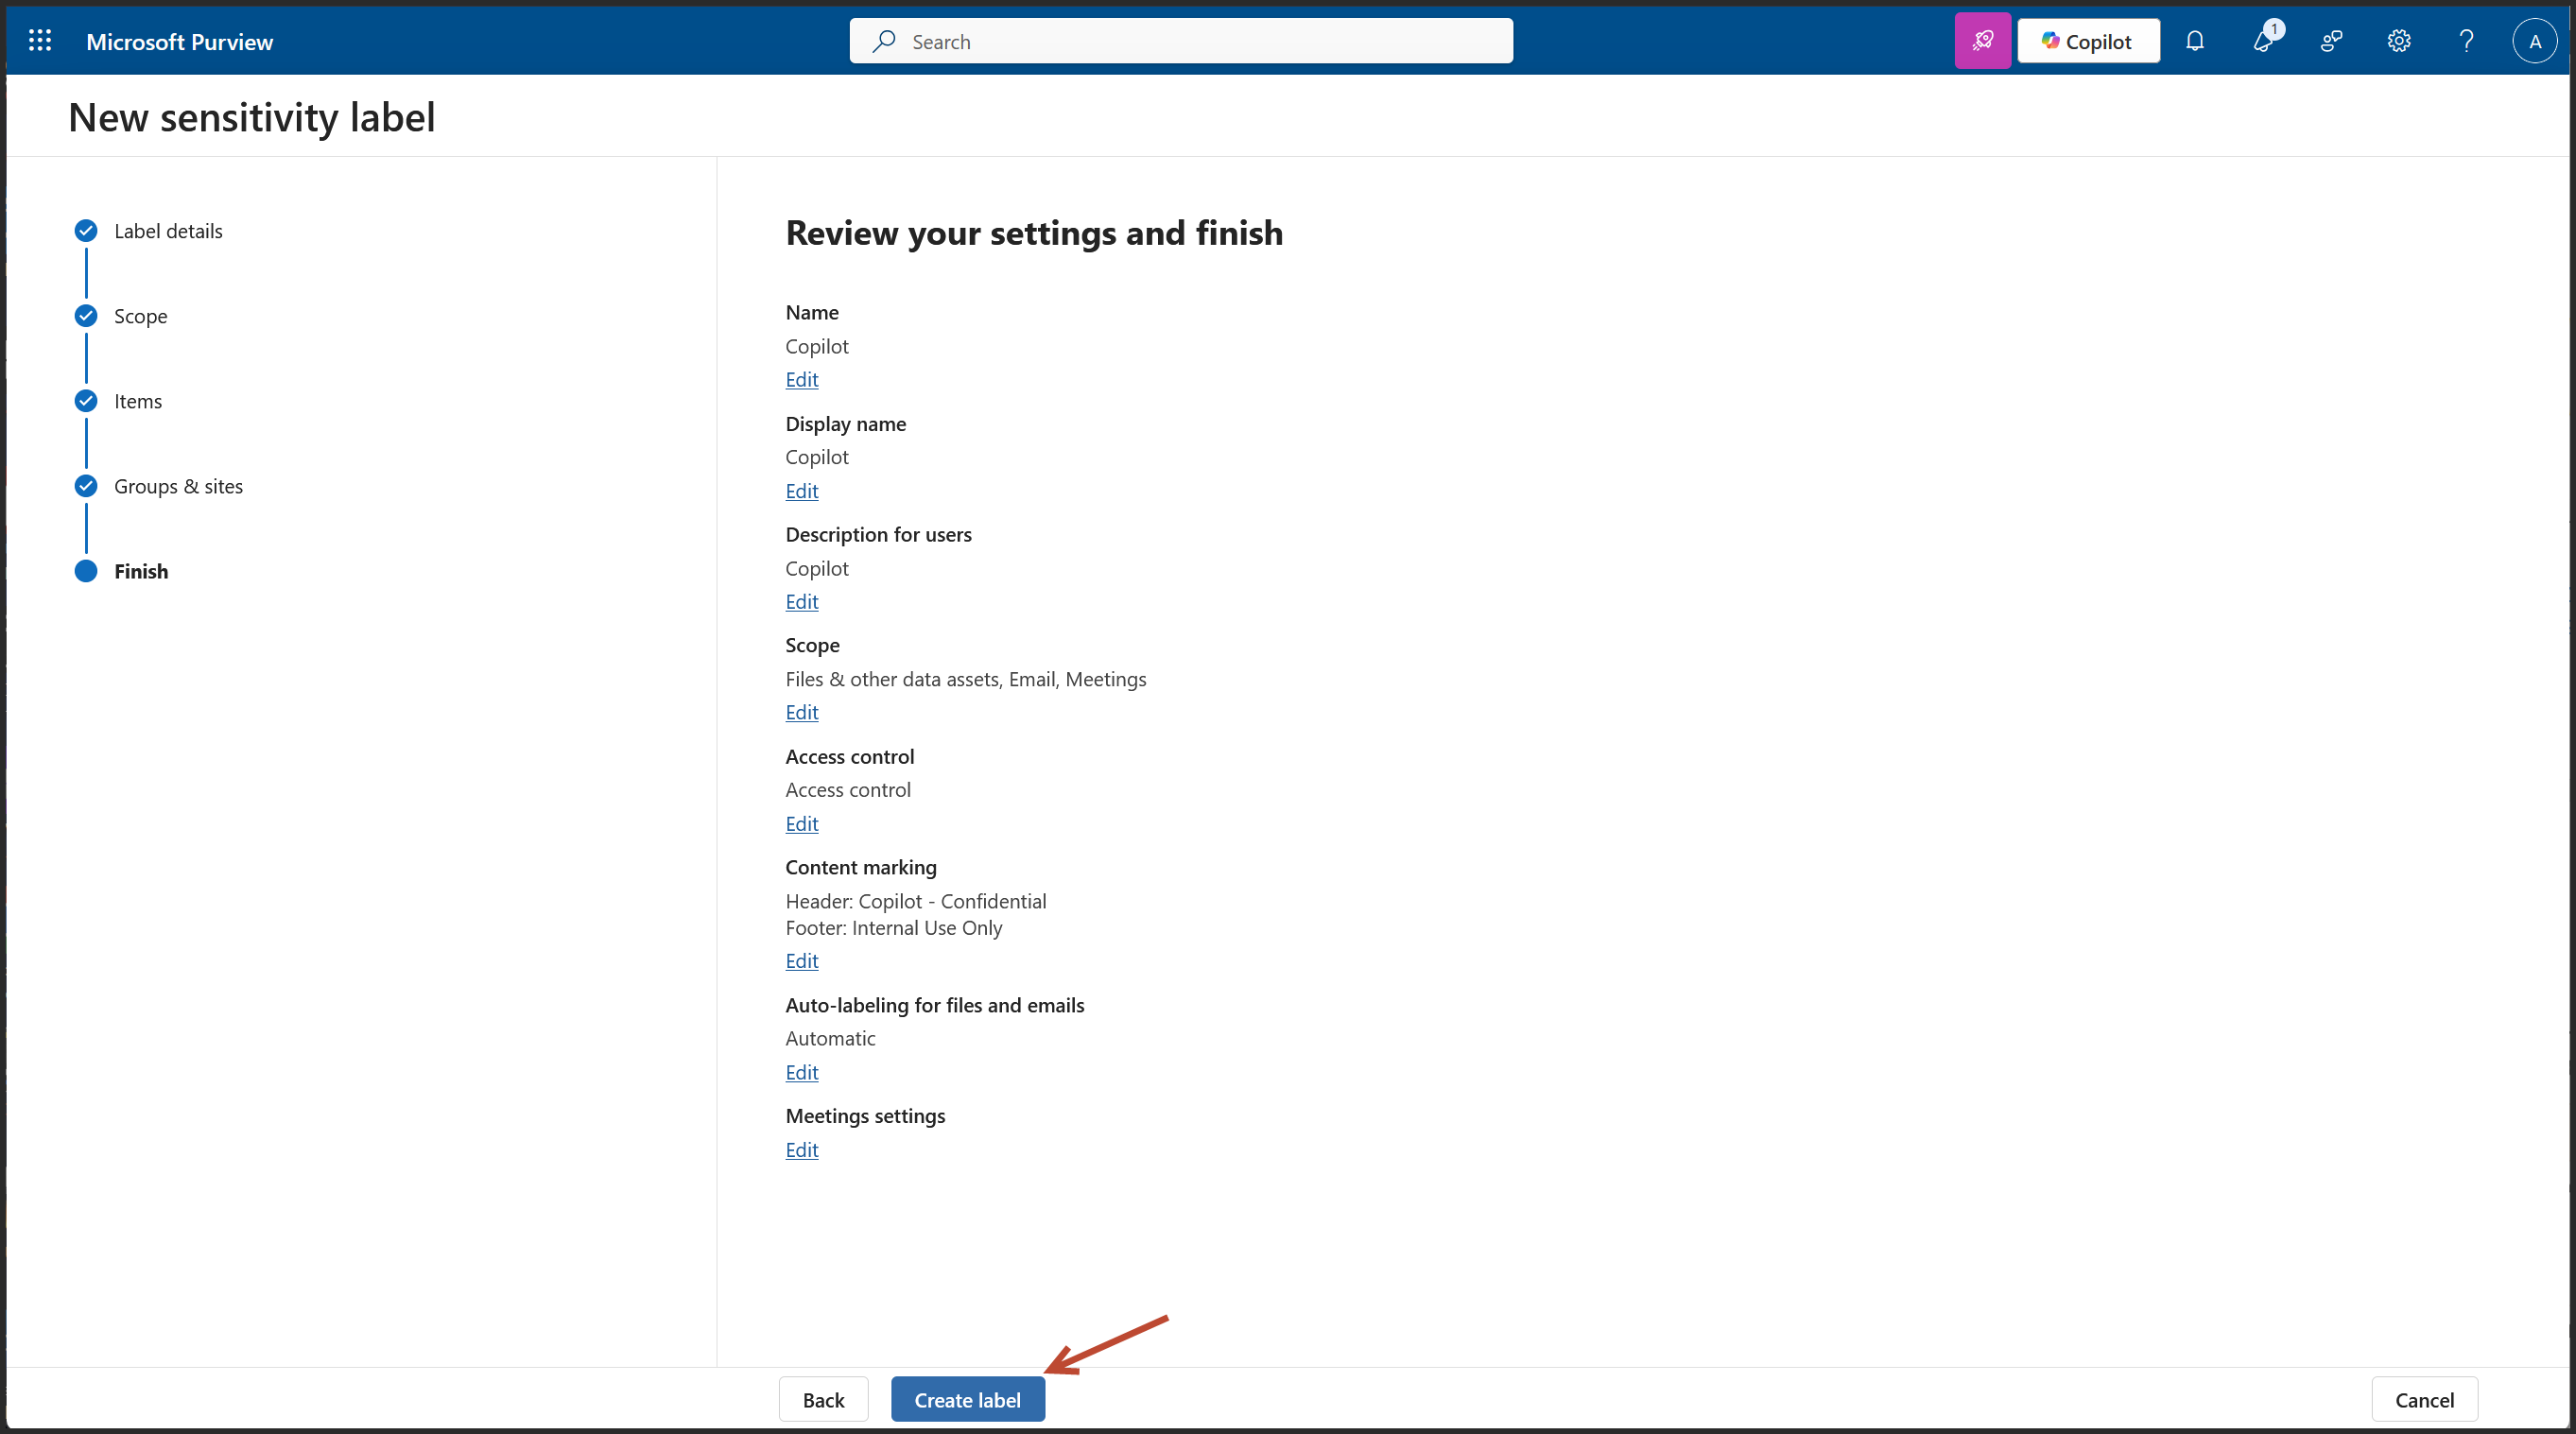Go to the Groups & sites step
This screenshot has width=2576, height=1434.
click(178, 486)
